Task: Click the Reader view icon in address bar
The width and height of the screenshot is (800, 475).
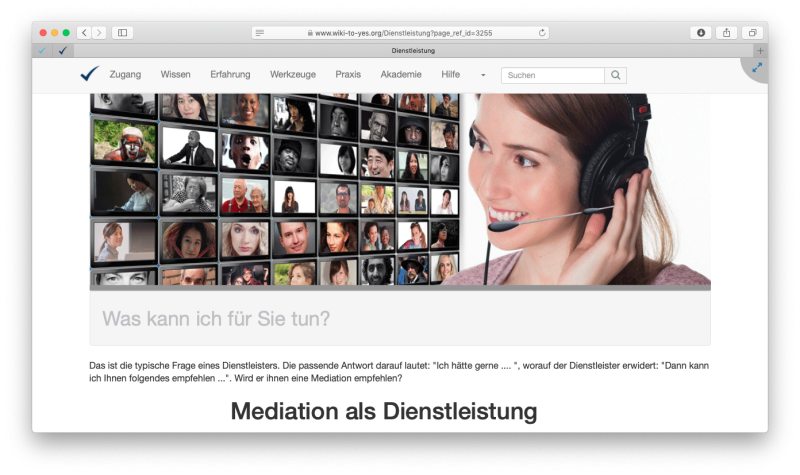Action: [260, 33]
